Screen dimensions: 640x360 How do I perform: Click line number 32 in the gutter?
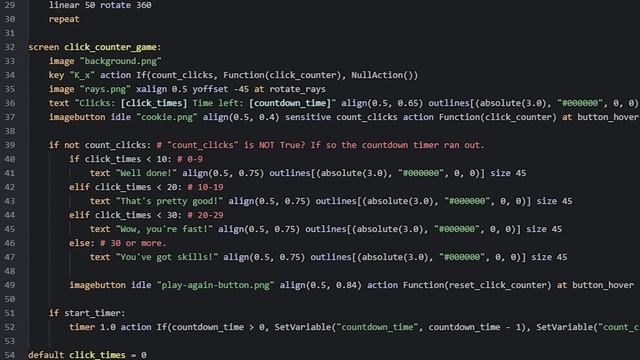pos(10,47)
